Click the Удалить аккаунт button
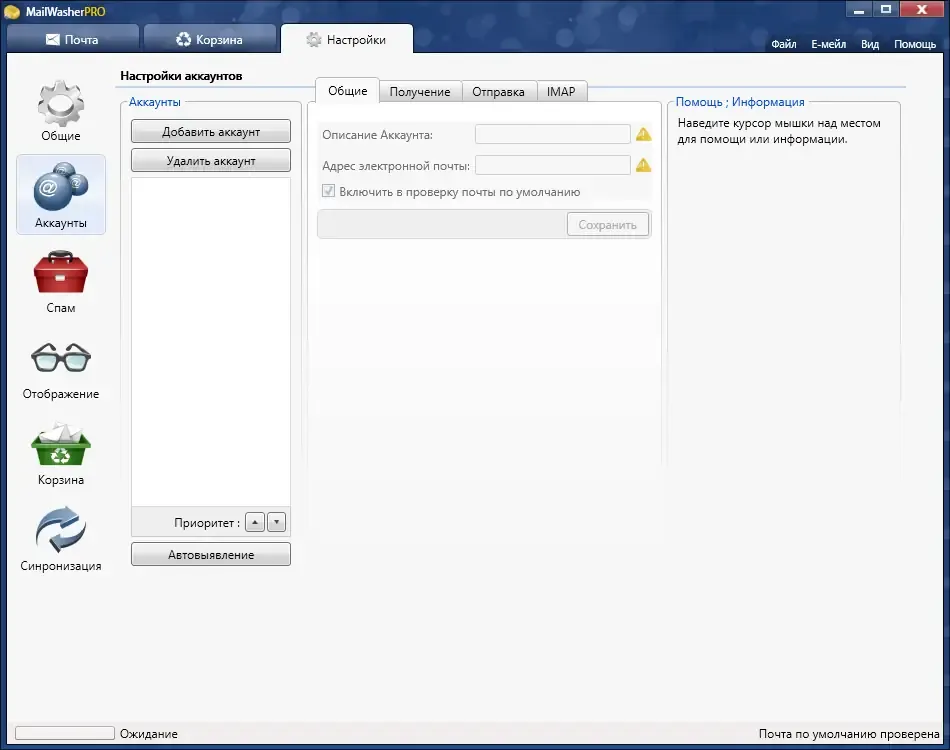The height and width of the screenshot is (750, 950). (211, 161)
